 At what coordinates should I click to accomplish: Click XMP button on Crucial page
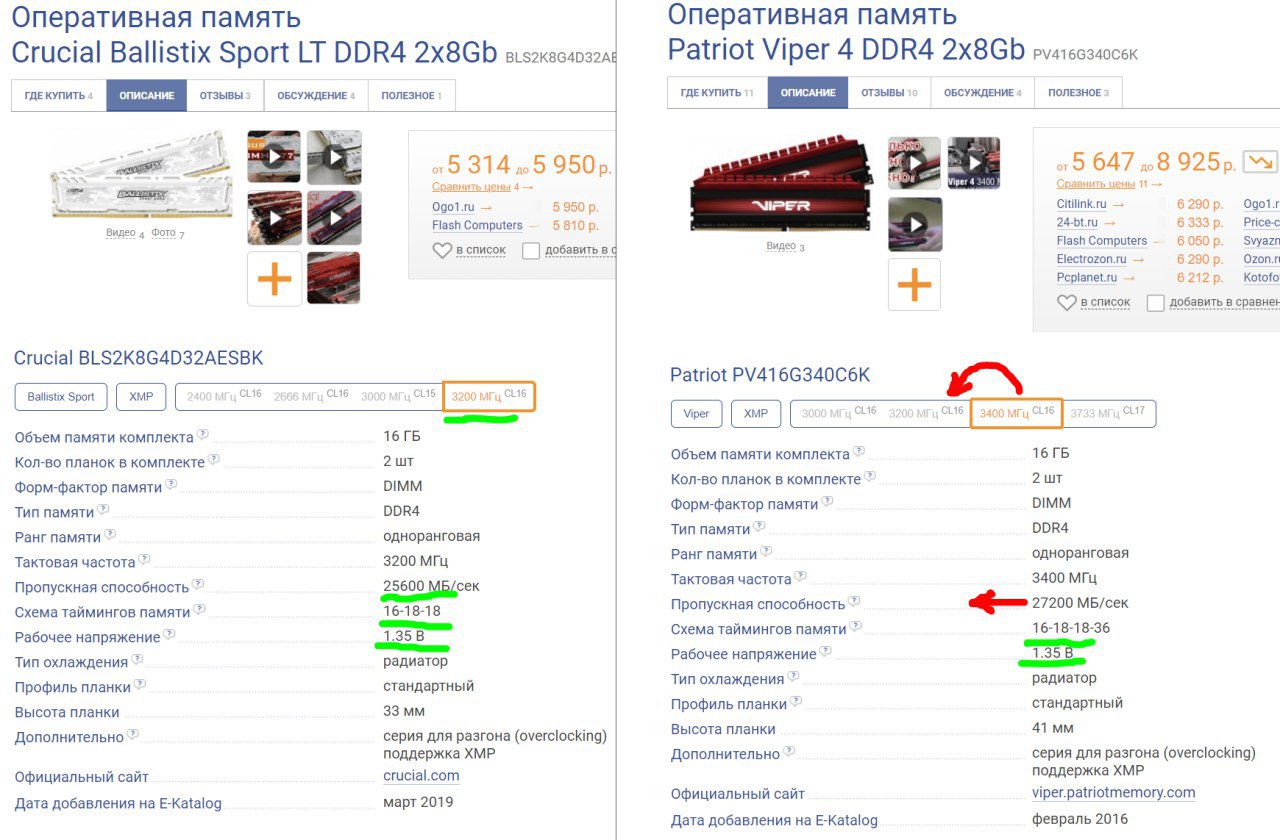(x=141, y=396)
